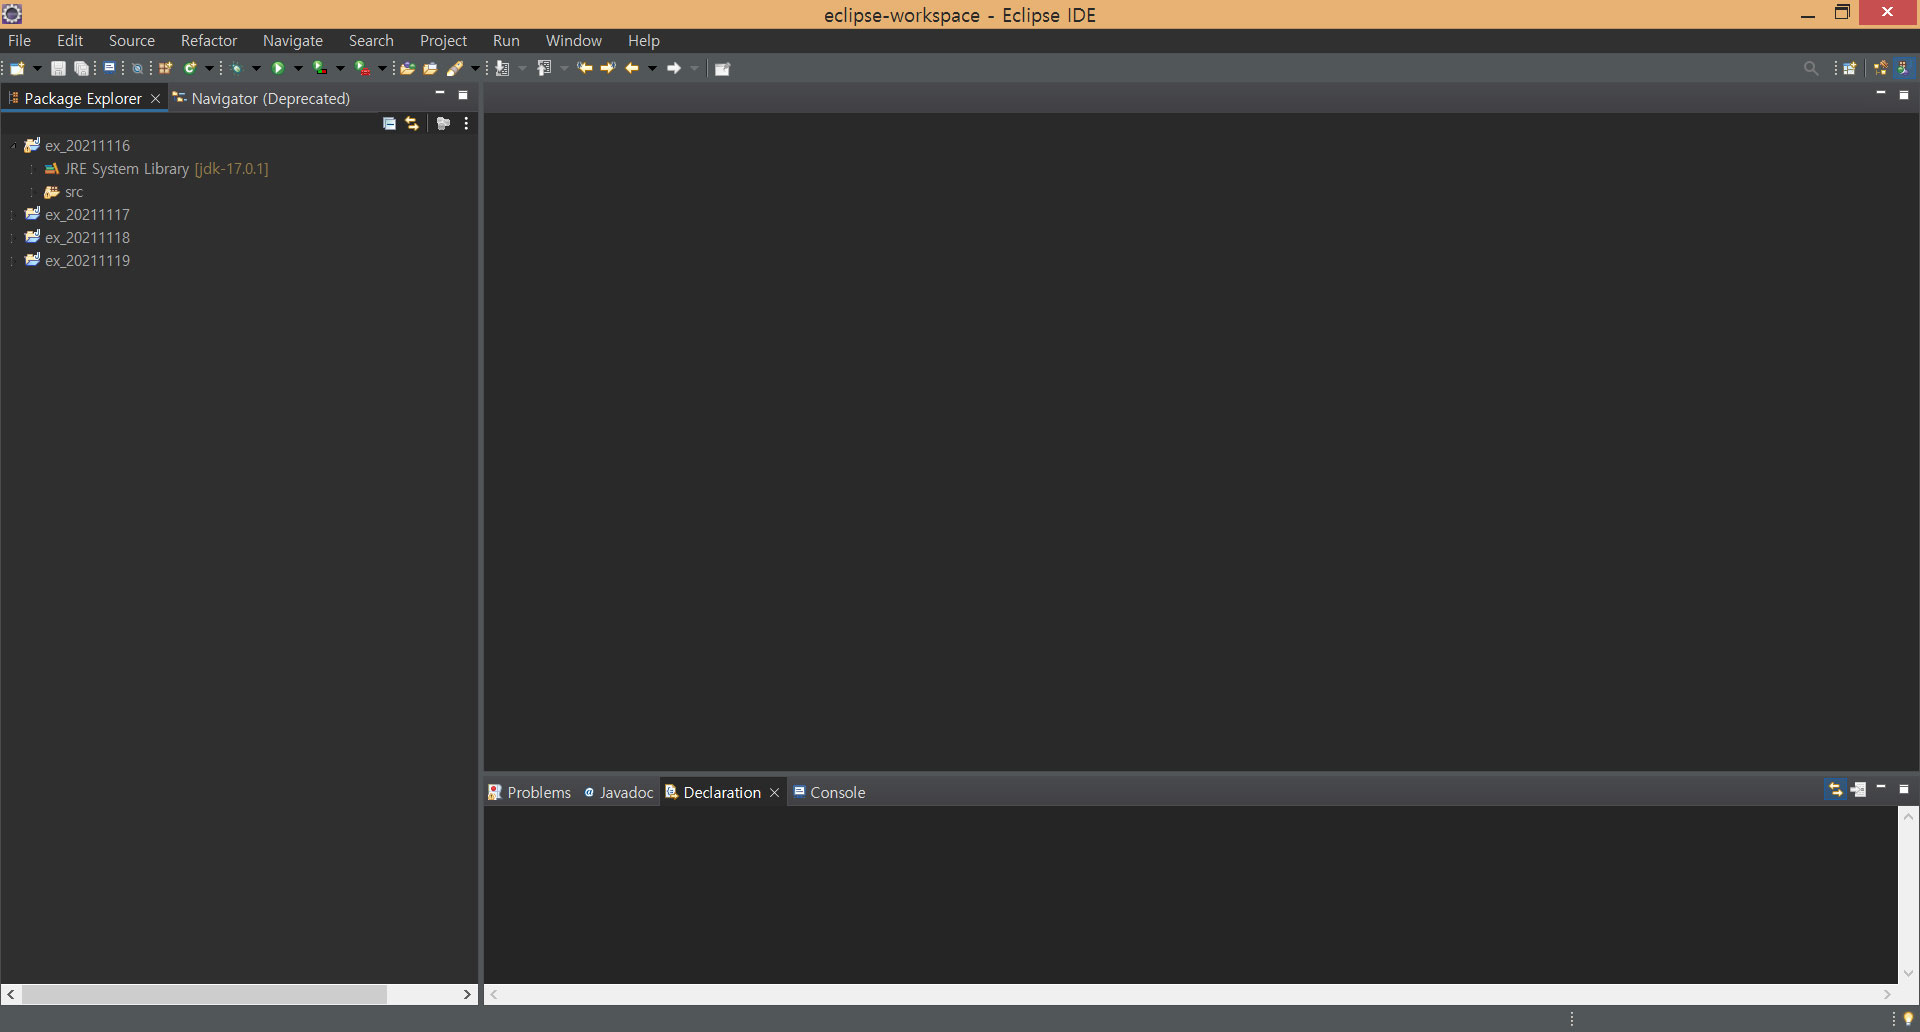Open the Debug dropdown arrow
The width and height of the screenshot is (1920, 1032).
tap(256, 68)
